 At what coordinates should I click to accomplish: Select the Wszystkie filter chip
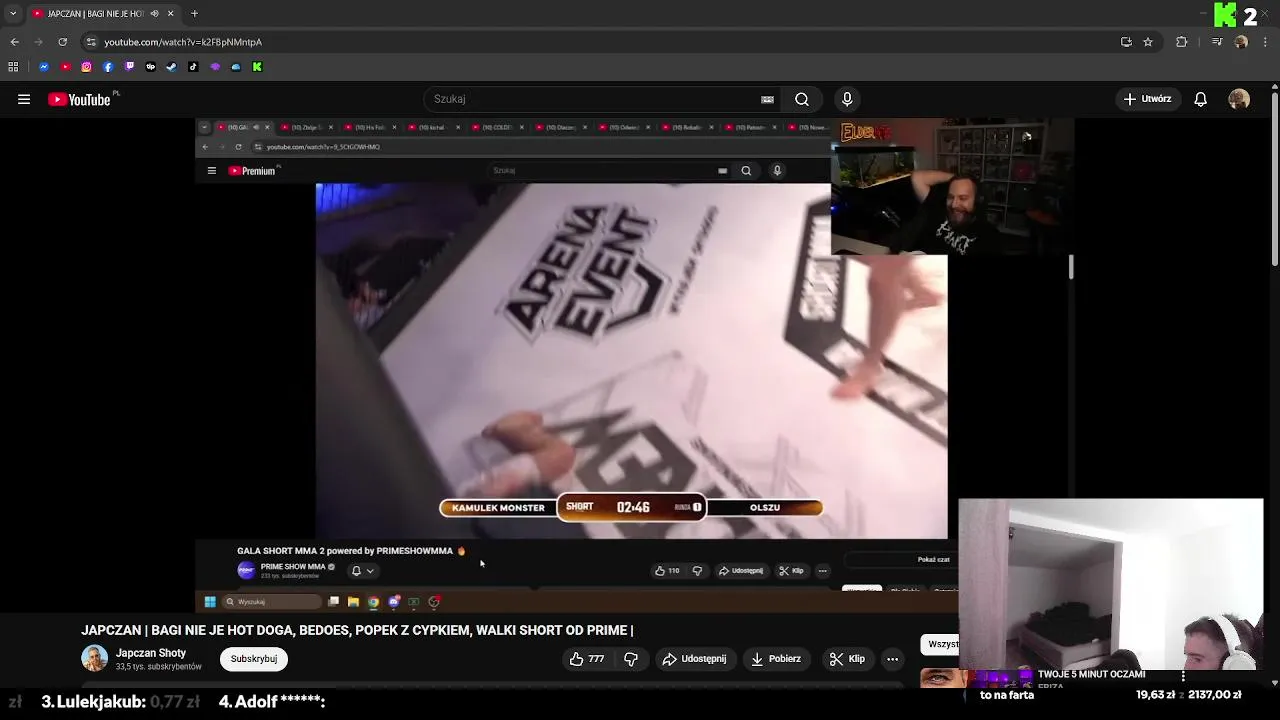[x=940, y=644]
